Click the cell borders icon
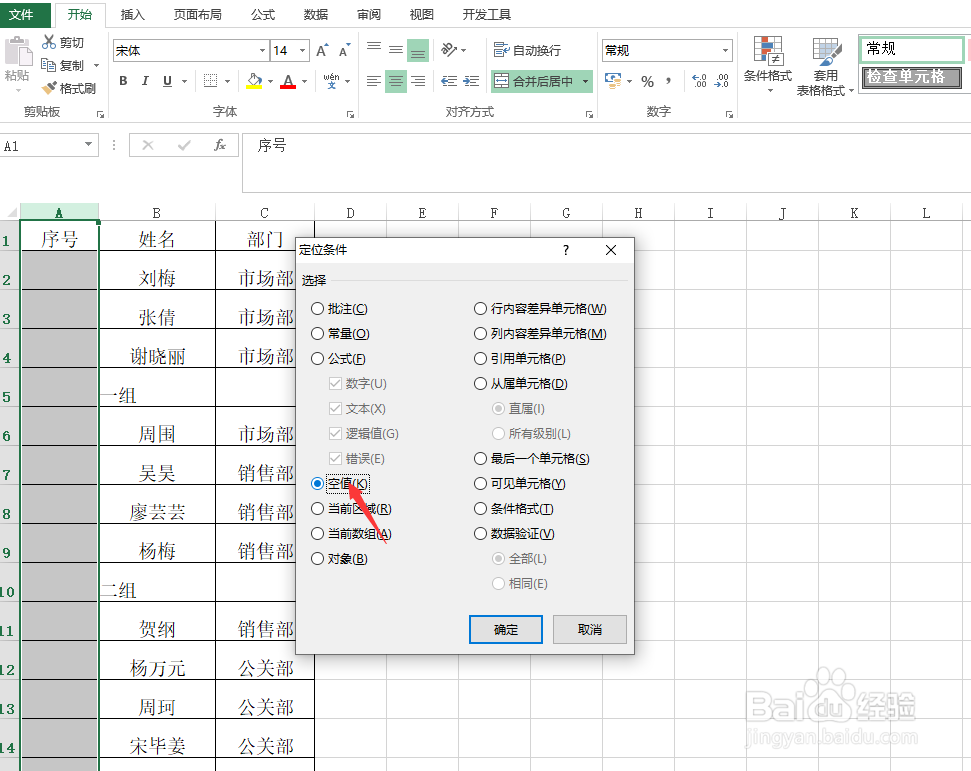971x771 pixels. 211,81
